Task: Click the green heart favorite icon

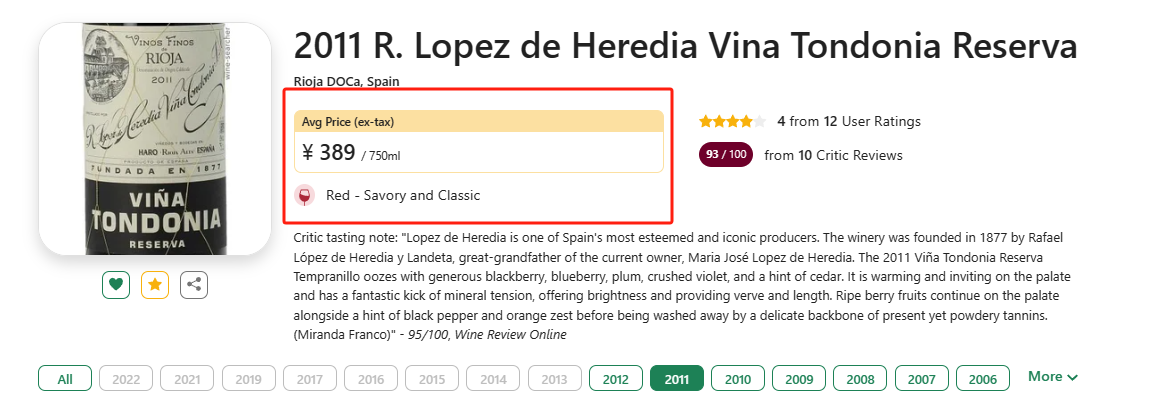Action: pyautogui.click(x=116, y=284)
